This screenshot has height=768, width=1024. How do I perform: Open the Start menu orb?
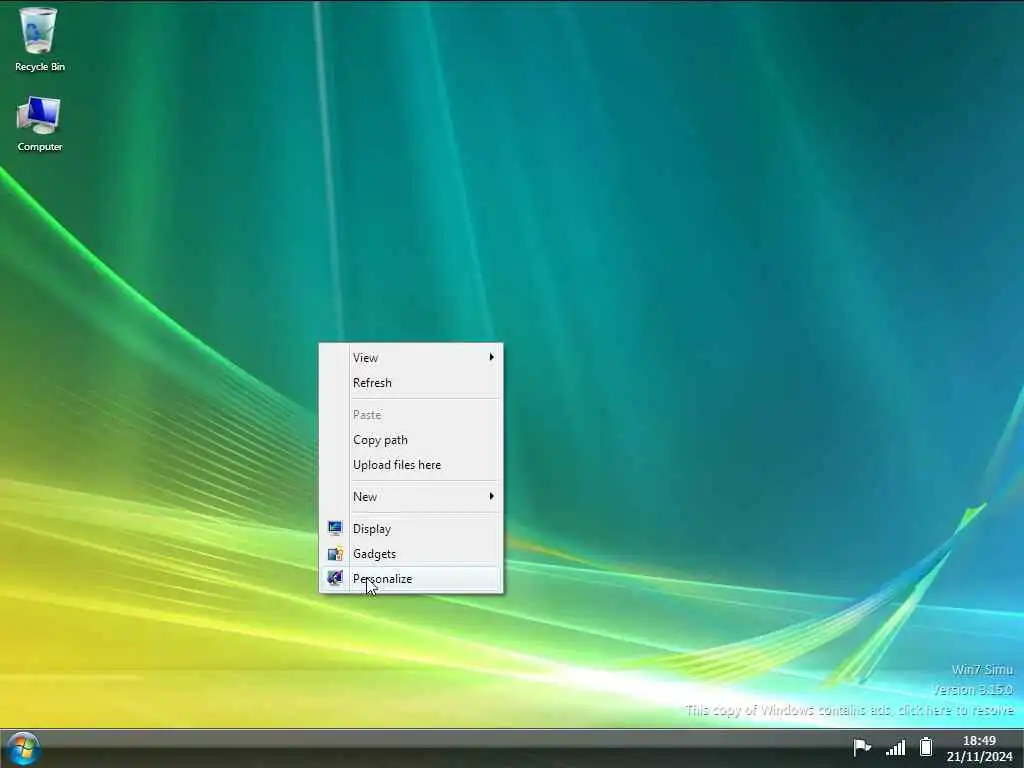tap(24, 749)
